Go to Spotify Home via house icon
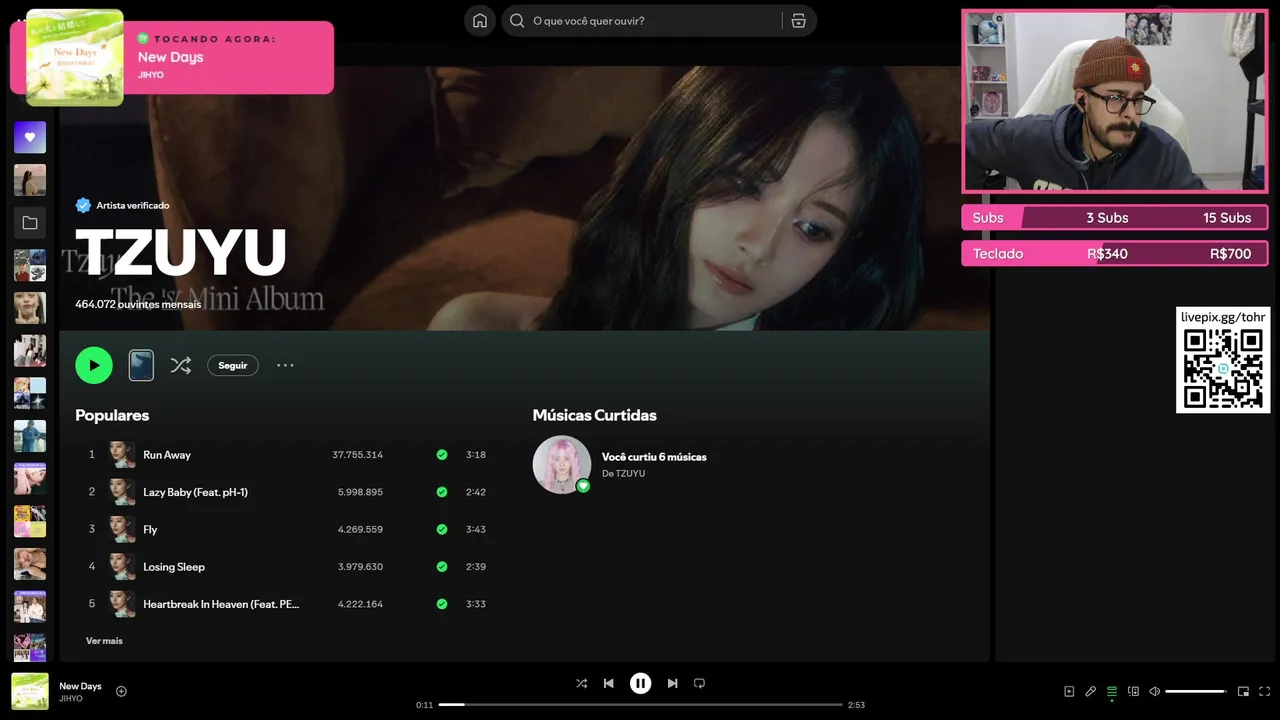Screen dimensions: 1280x720 click(x=480, y=21)
